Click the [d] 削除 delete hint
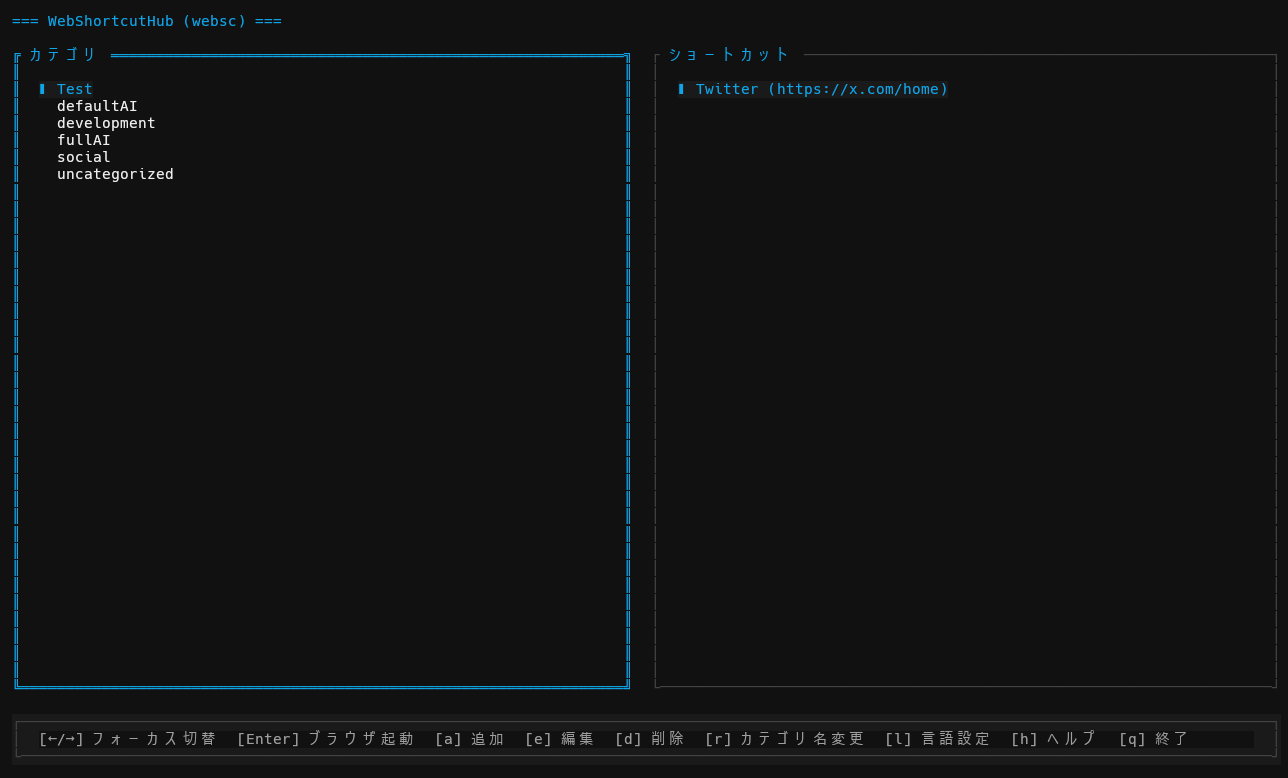The image size is (1288, 778). [x=650, y=739]
